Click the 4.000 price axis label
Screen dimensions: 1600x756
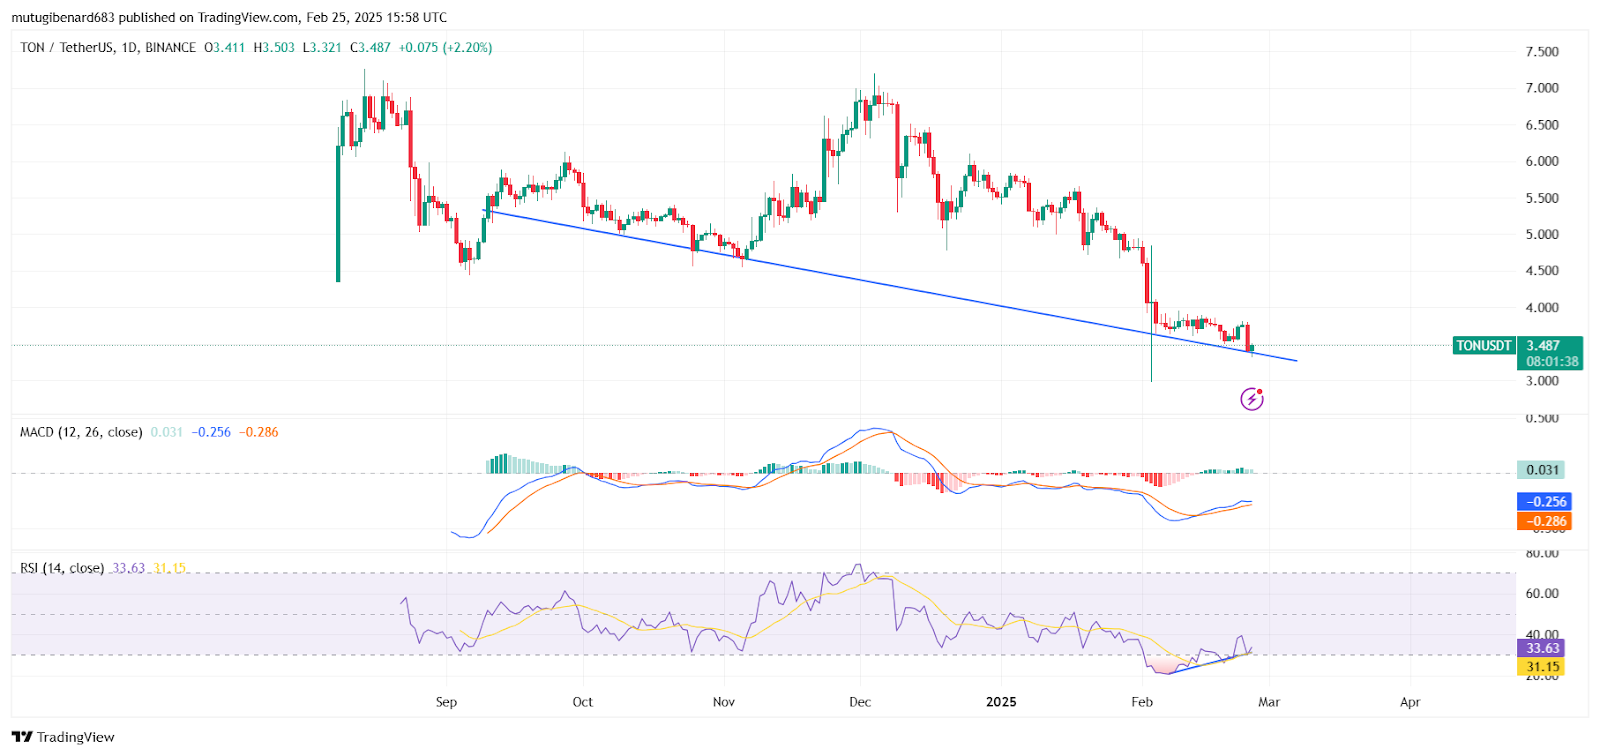click(1542, 308)
